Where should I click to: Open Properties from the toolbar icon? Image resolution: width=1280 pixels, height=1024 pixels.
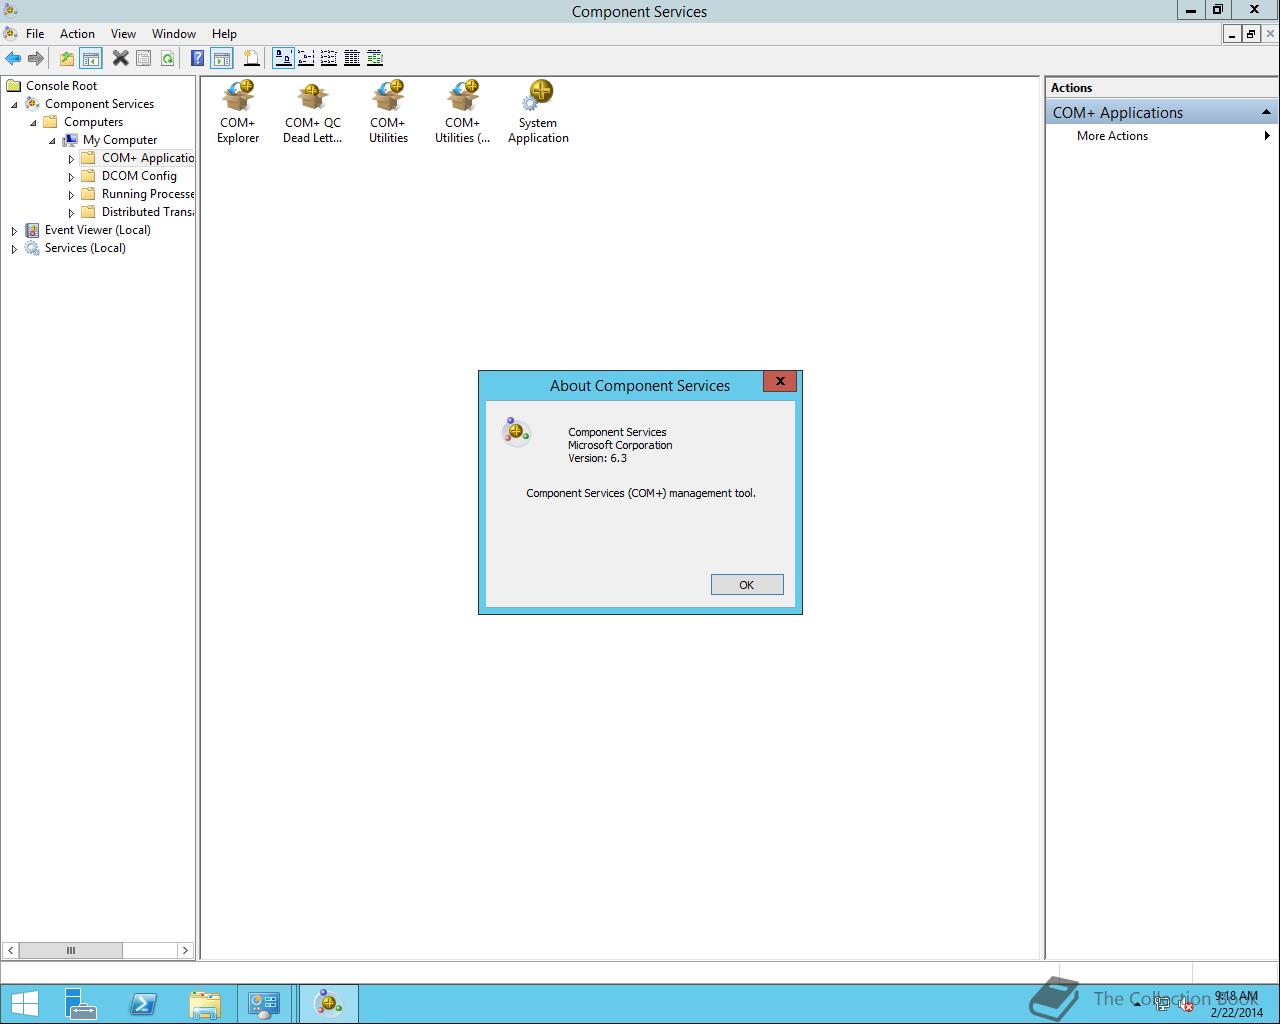[x=144, y=58]
